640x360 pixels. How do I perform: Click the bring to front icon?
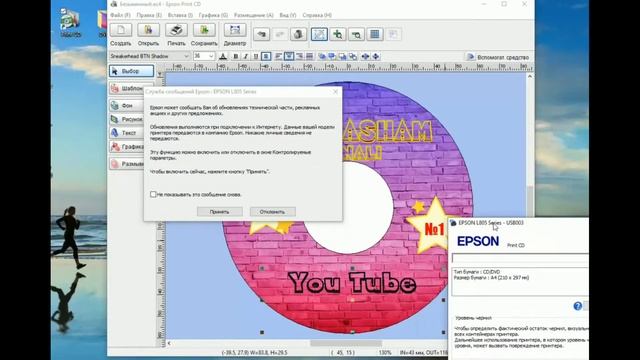(322, 56)
